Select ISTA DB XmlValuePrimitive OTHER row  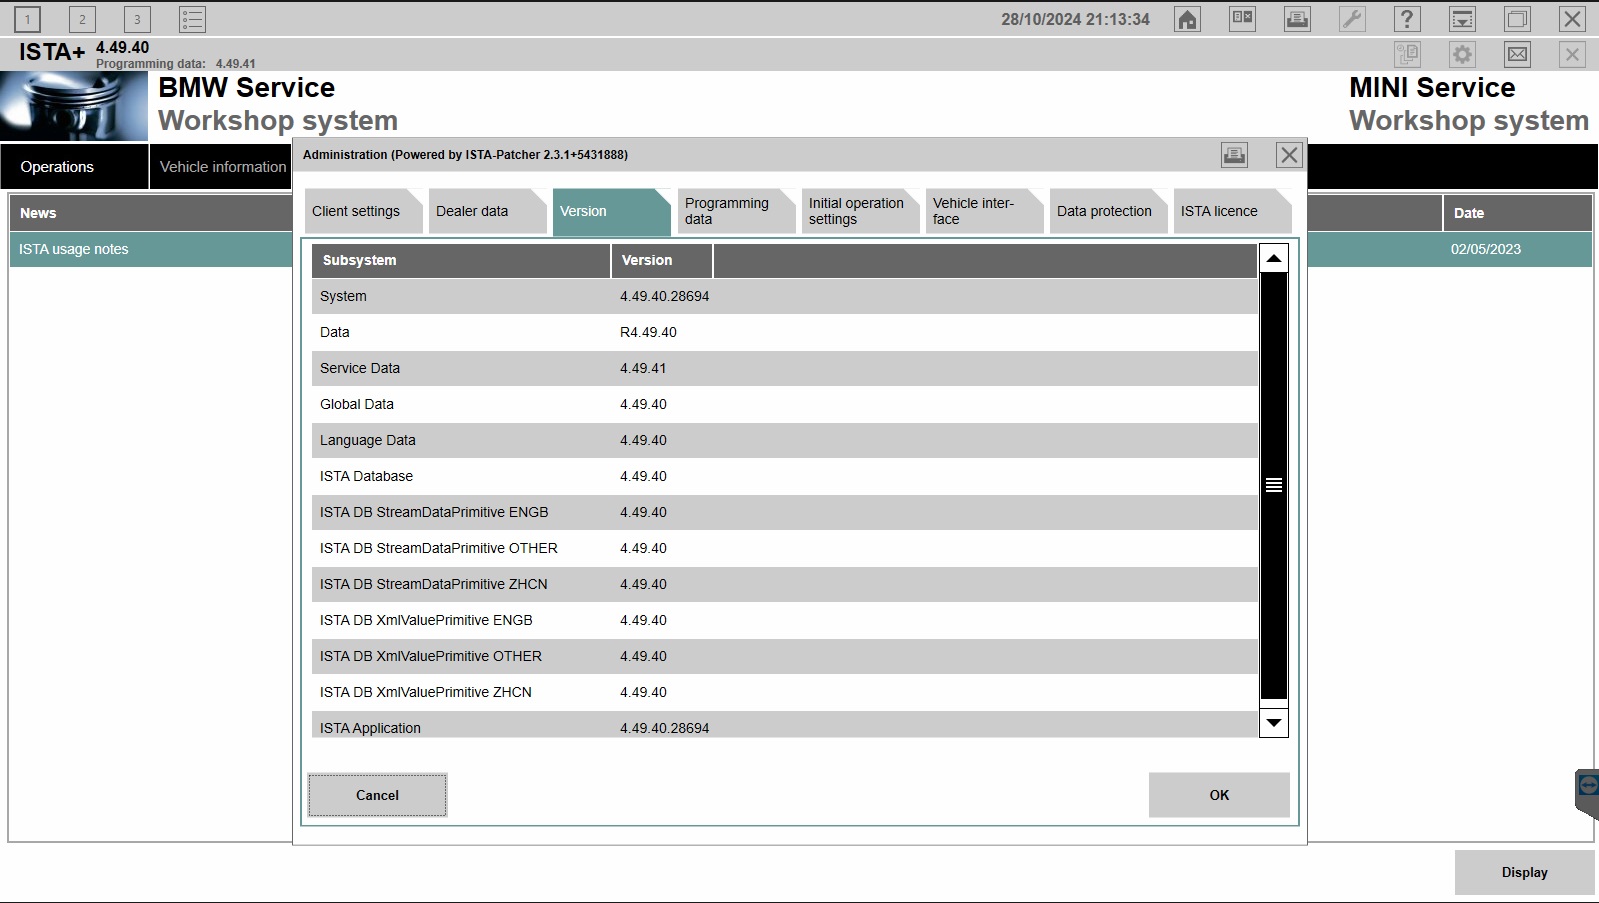[x=784, y=656]
